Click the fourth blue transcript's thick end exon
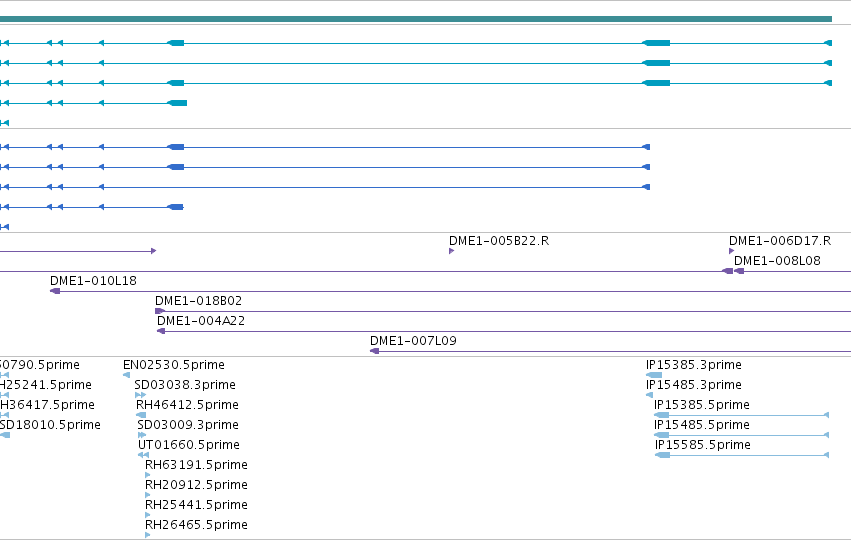 (176, 207)
